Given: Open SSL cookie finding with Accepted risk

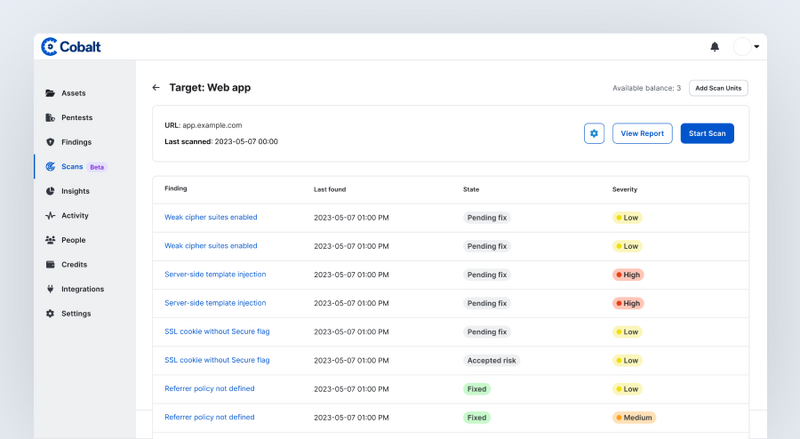Looking at the screenshot, I should 217,360.
